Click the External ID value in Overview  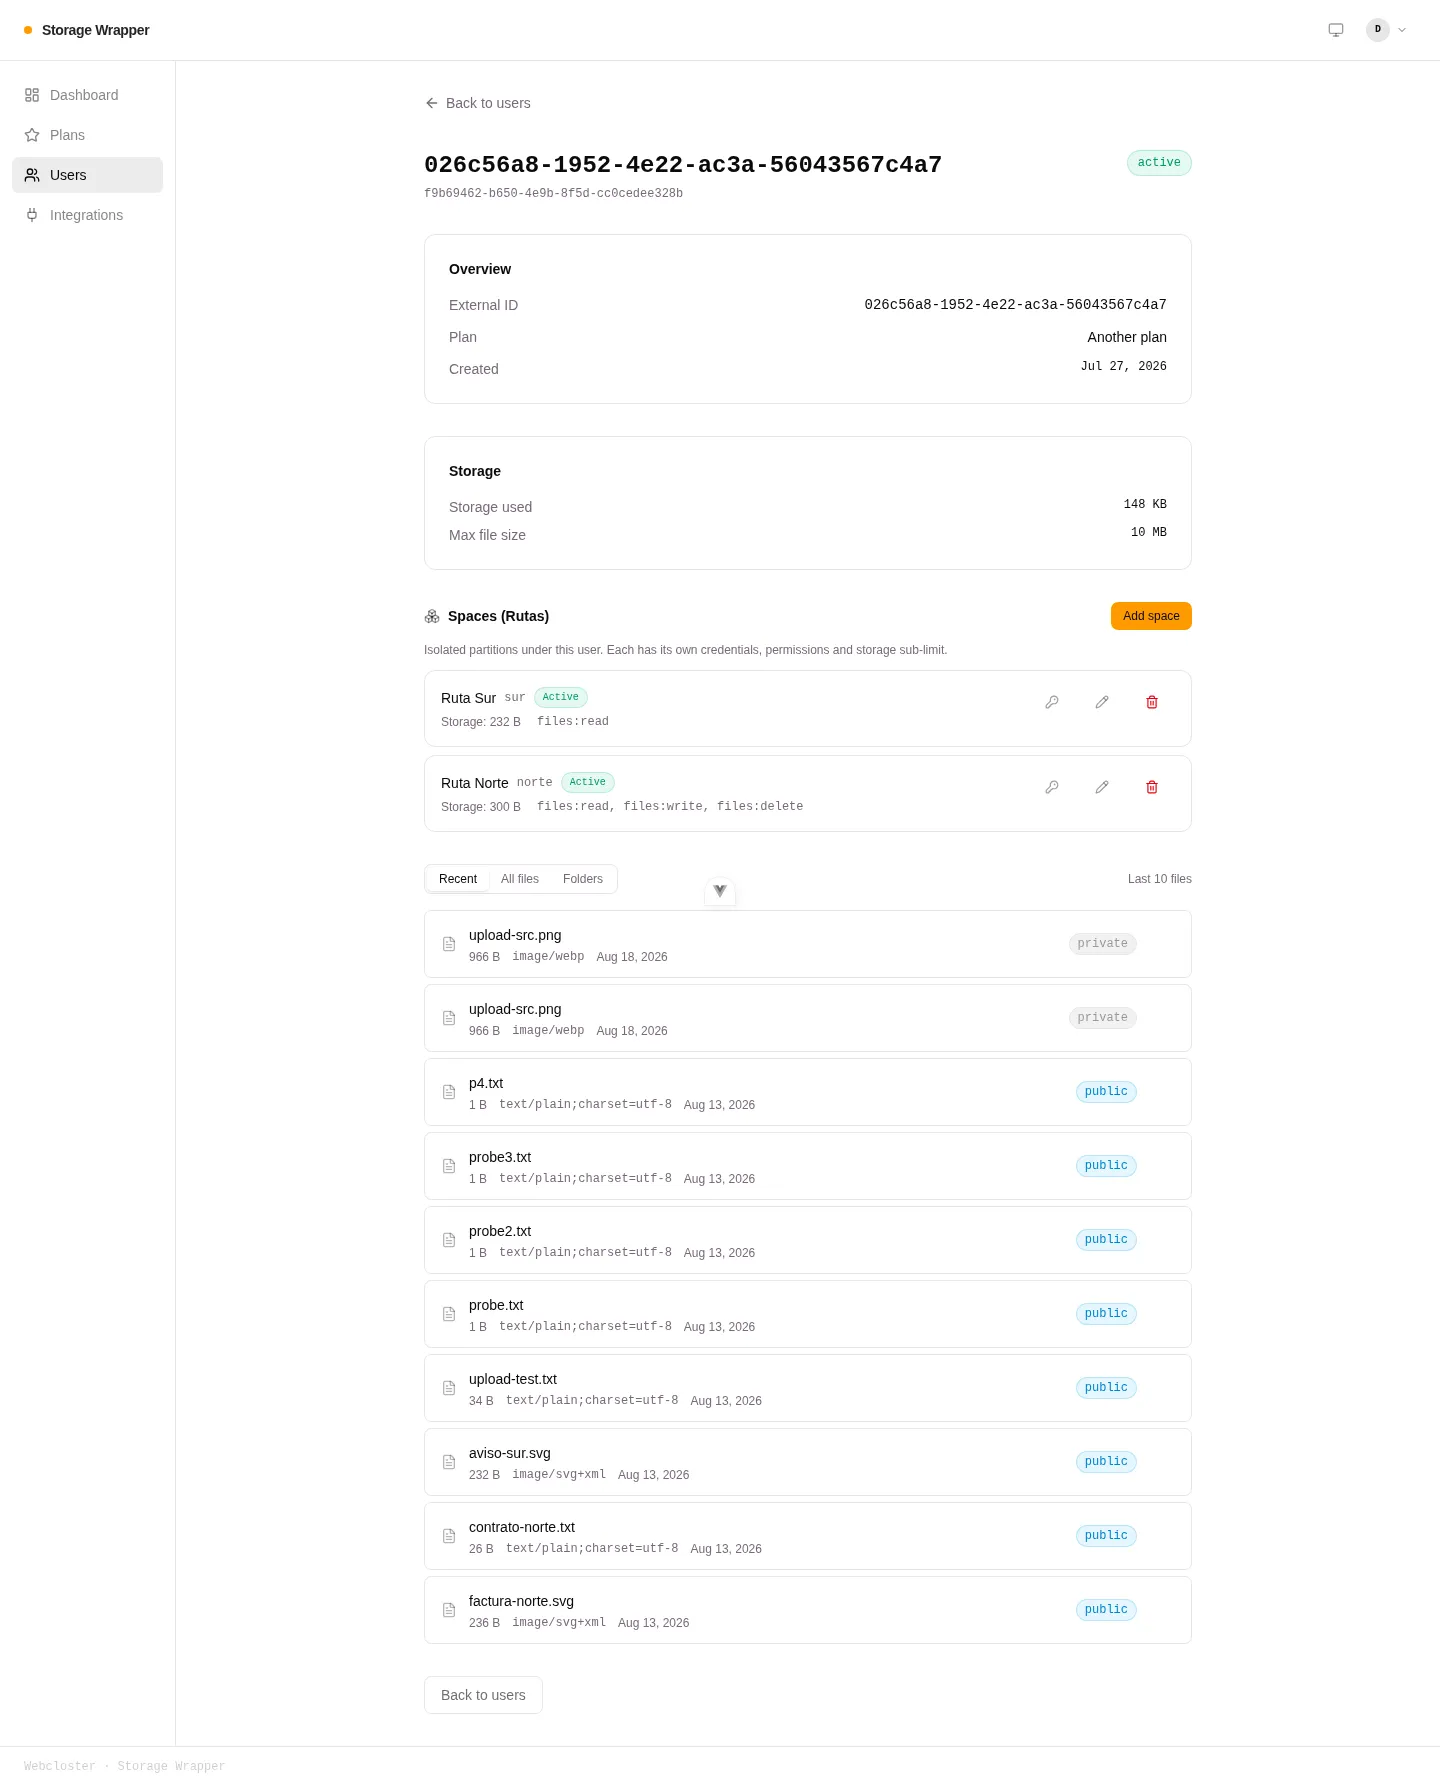tap(1015, 305)
